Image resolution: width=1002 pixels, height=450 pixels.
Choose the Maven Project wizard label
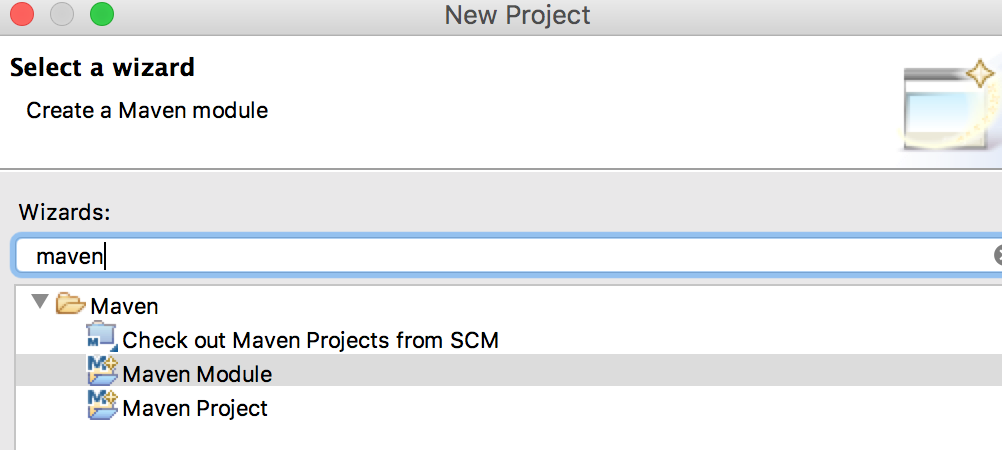[x=195, y=408]
